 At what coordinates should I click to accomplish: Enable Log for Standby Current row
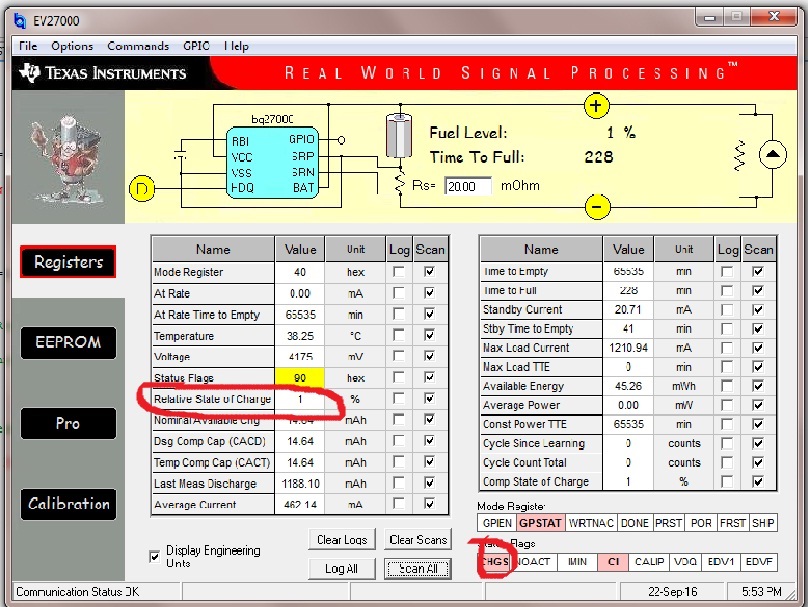727,310
